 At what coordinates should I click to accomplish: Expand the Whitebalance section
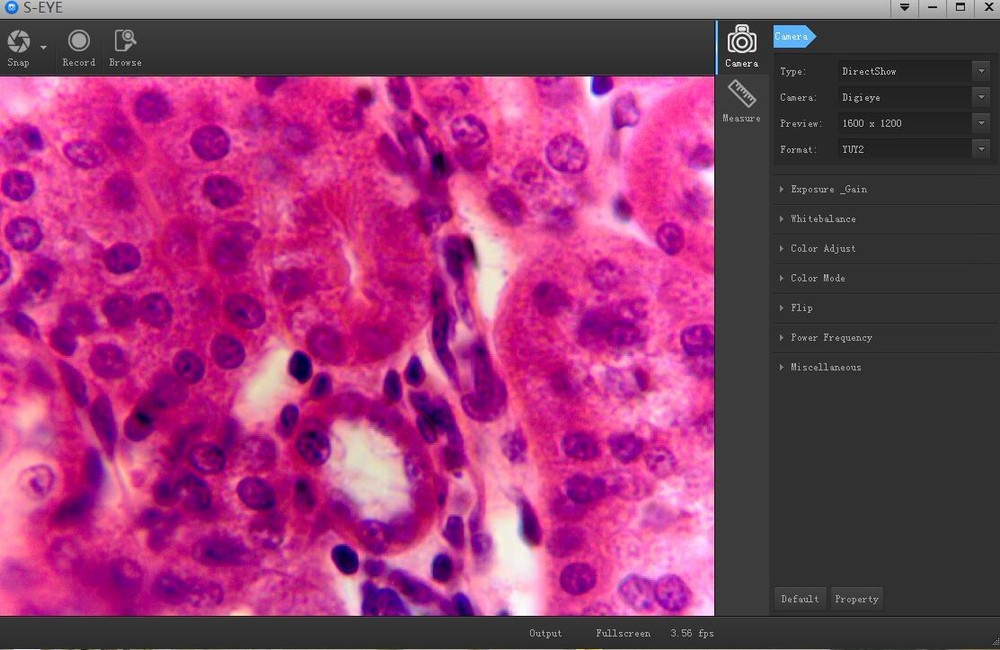pos(823,219)
